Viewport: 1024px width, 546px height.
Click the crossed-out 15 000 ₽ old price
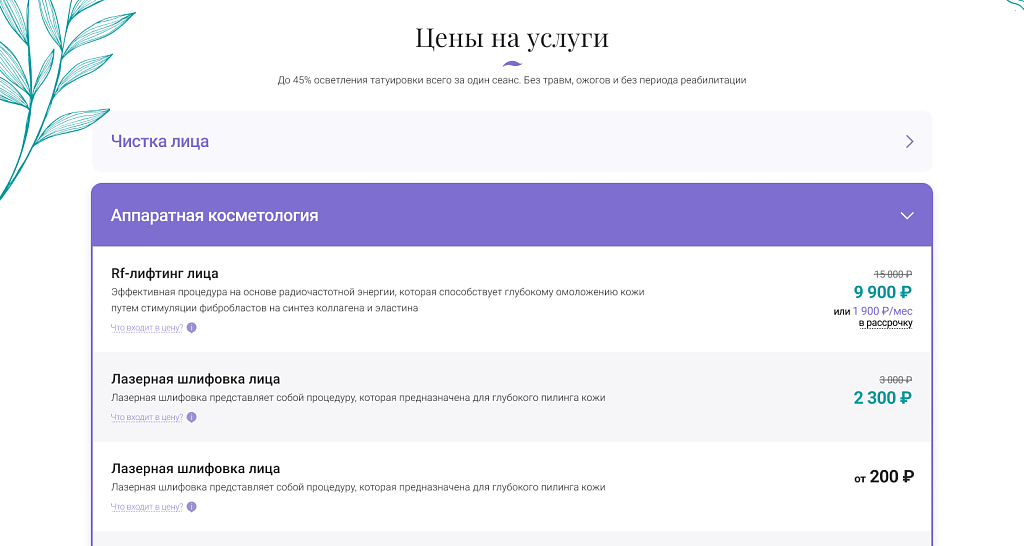coord(893,274)
